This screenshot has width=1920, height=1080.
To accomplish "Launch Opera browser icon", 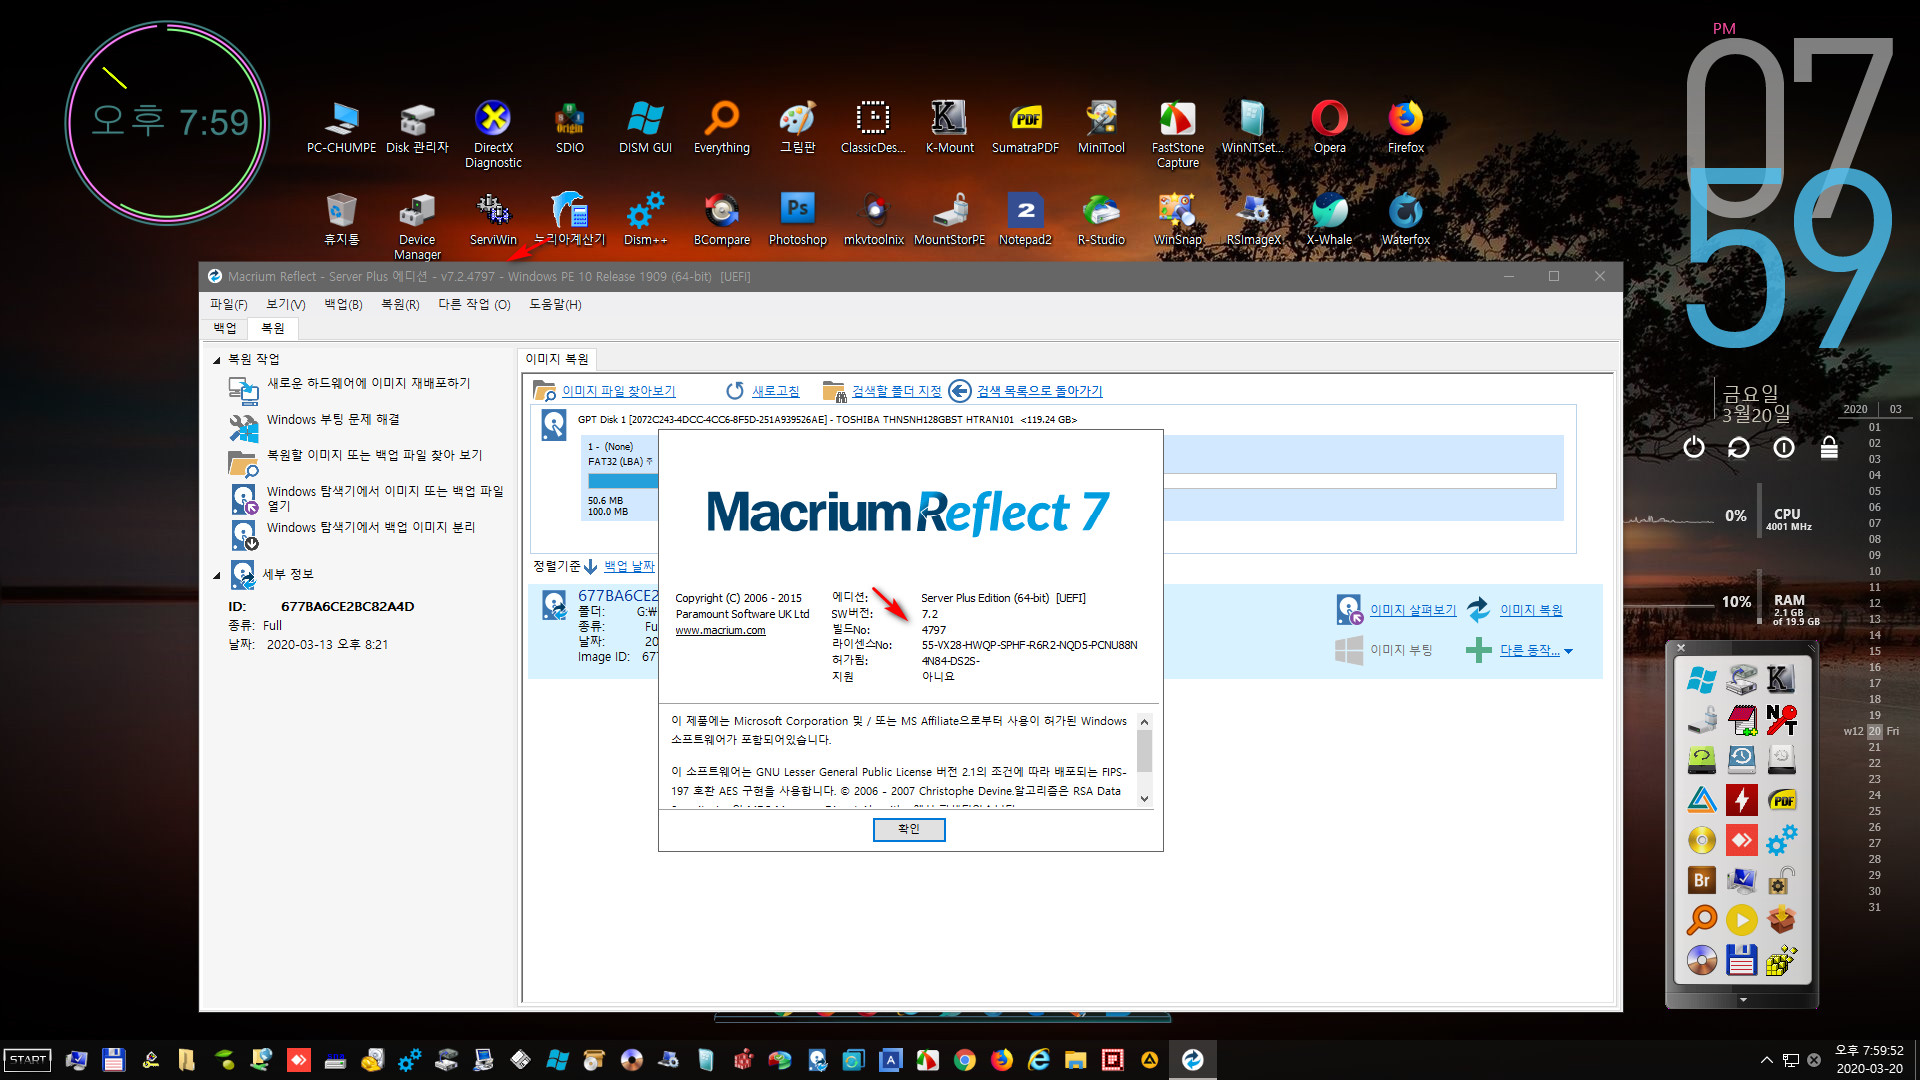I will click(1329, 128).
